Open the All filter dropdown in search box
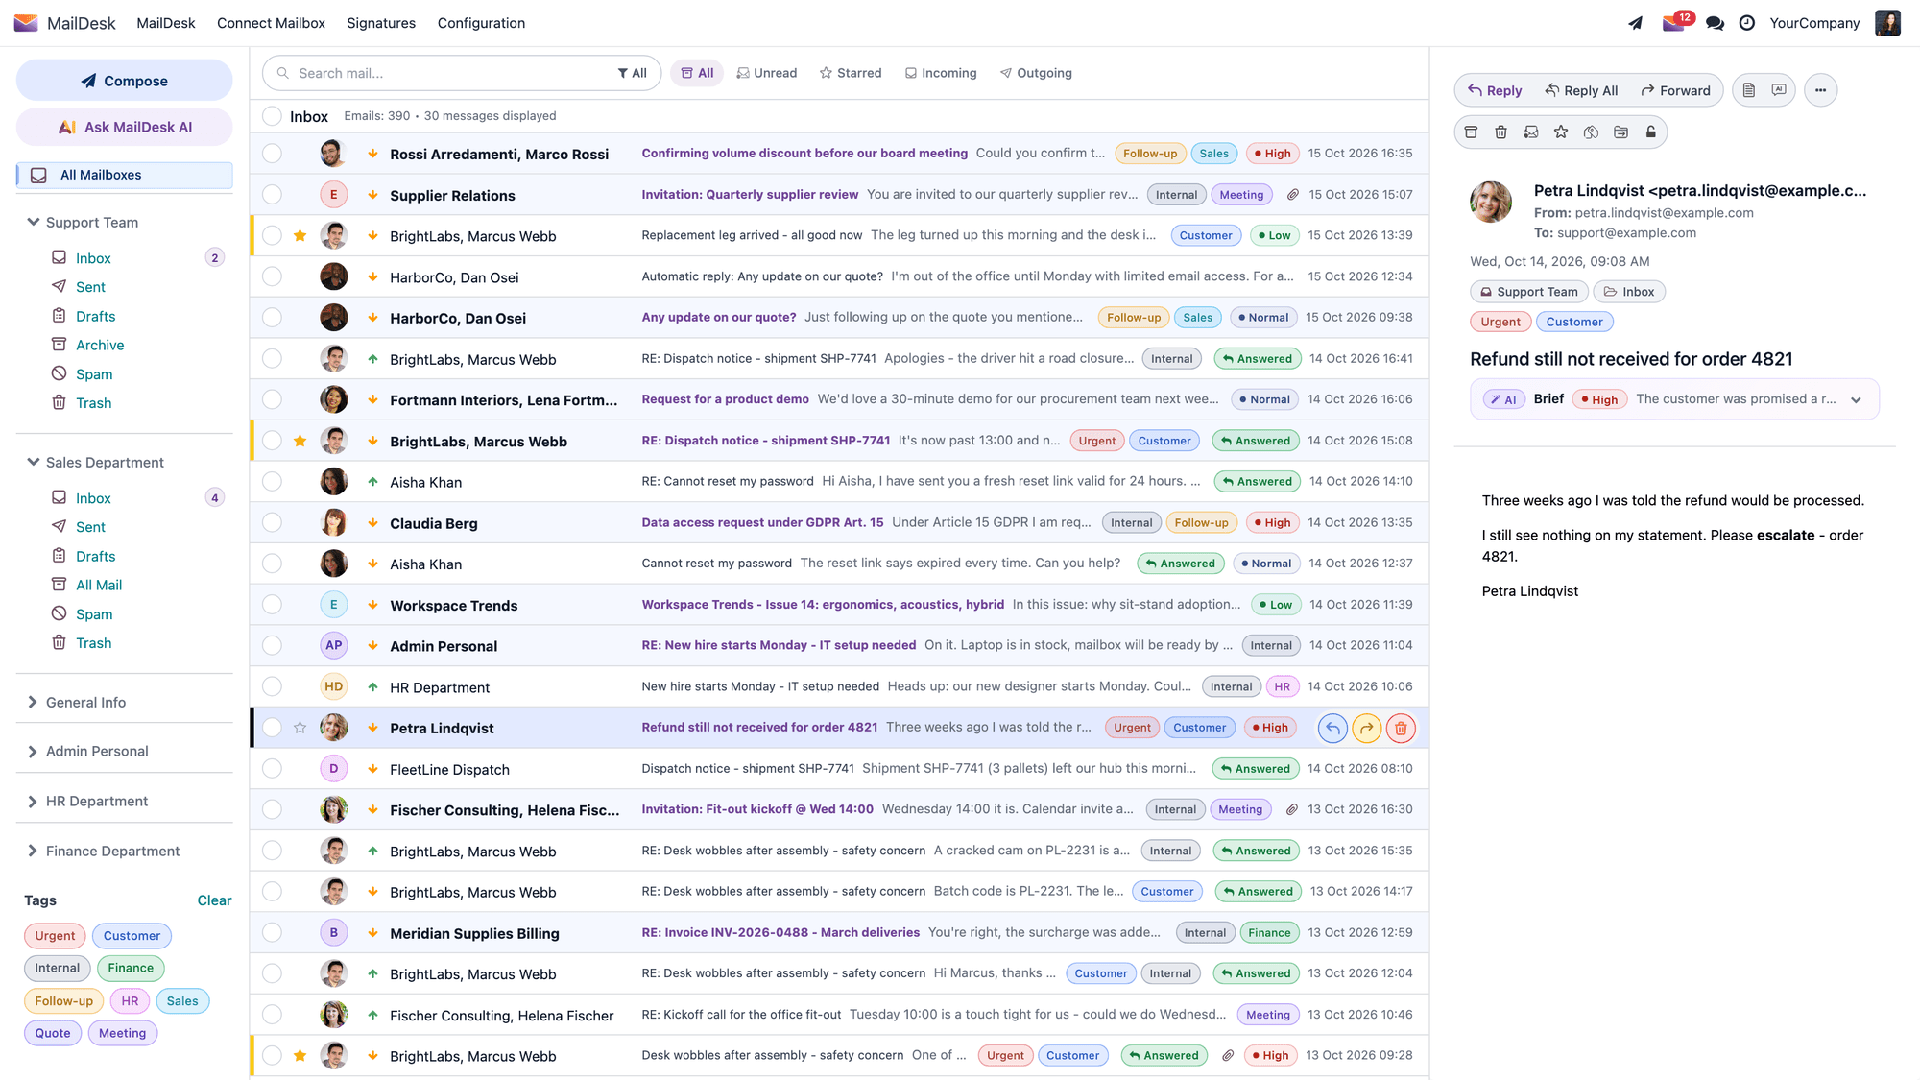 (x=632, y=73)
